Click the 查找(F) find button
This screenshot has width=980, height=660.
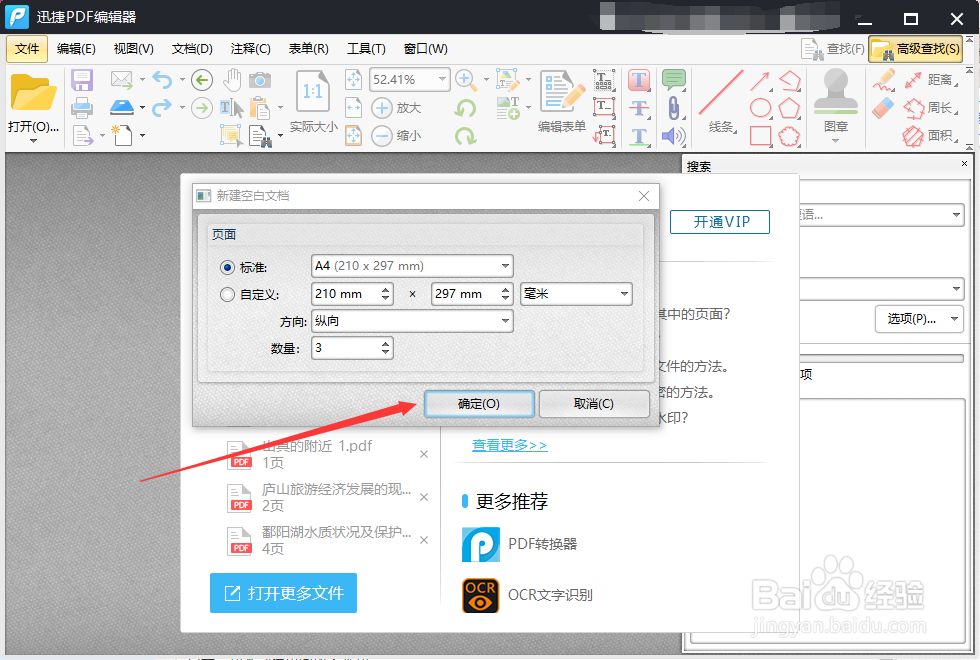[833, 49]
